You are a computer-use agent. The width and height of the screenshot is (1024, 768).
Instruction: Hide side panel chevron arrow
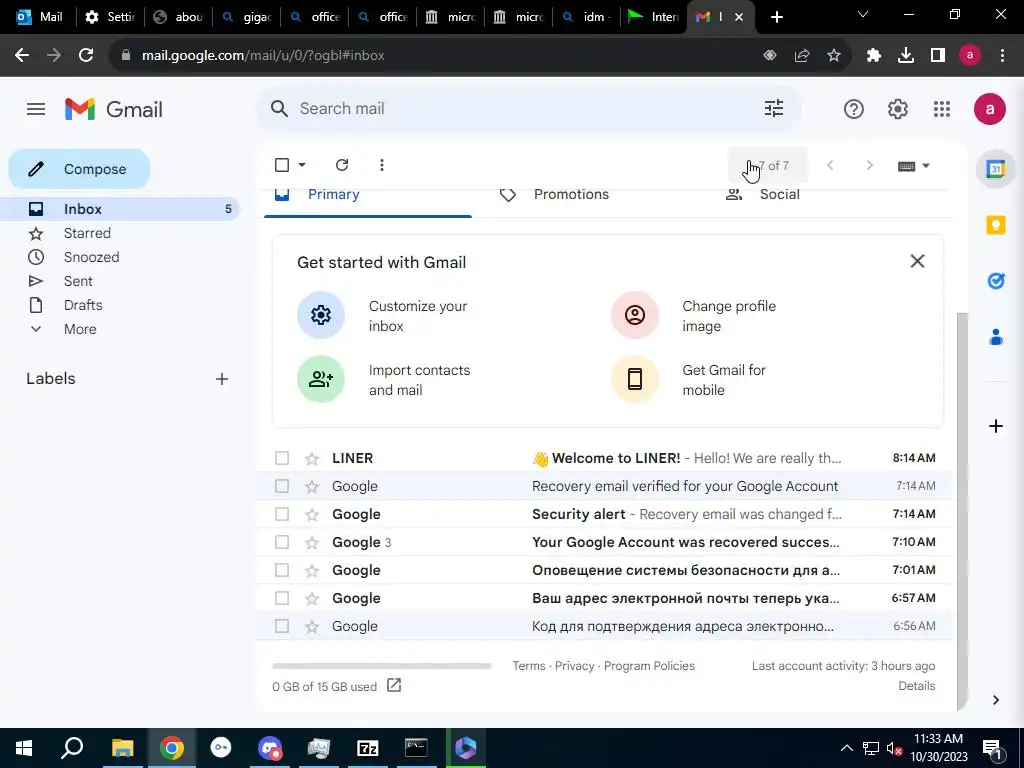point(995,700)
